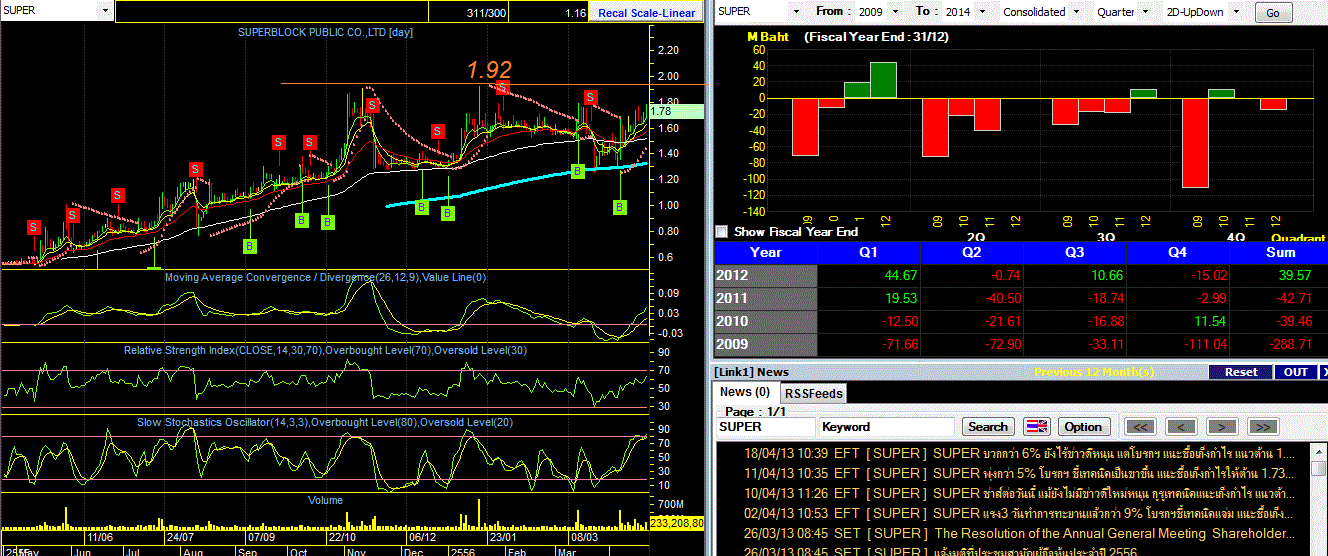Click the 2009 year row header
The image size is (1328, 556).
(x=766, y=344)
